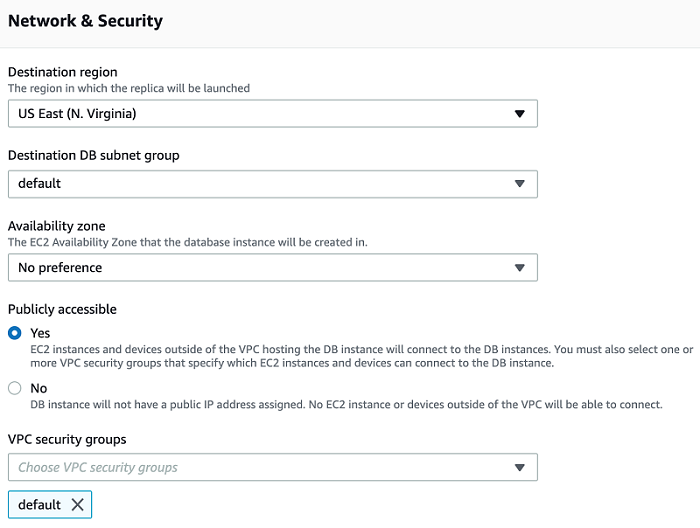Viewport: 700px width, 528px height.
Task: Click the Destination region dropdown arrow
Action: tap(519, 114)
